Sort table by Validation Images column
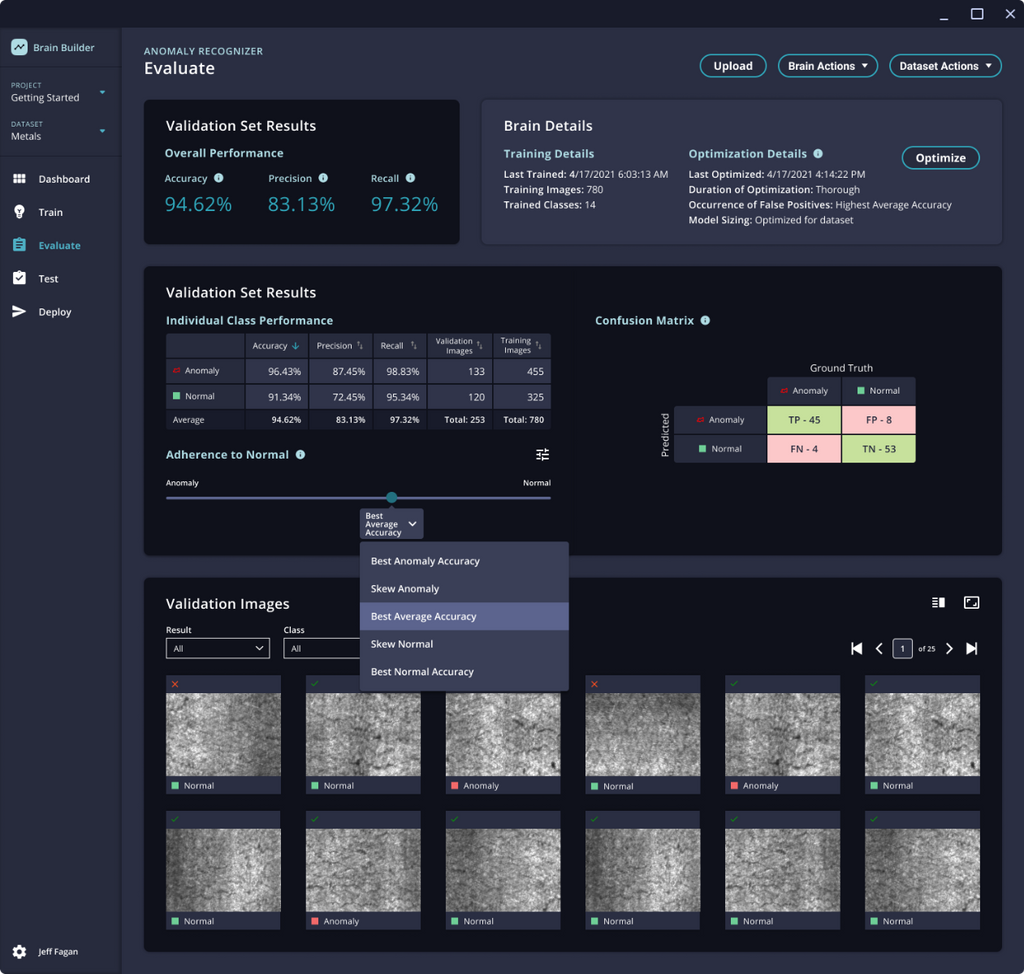The image size is (1024, 974). pyautogui.click(x=458, y=346)
